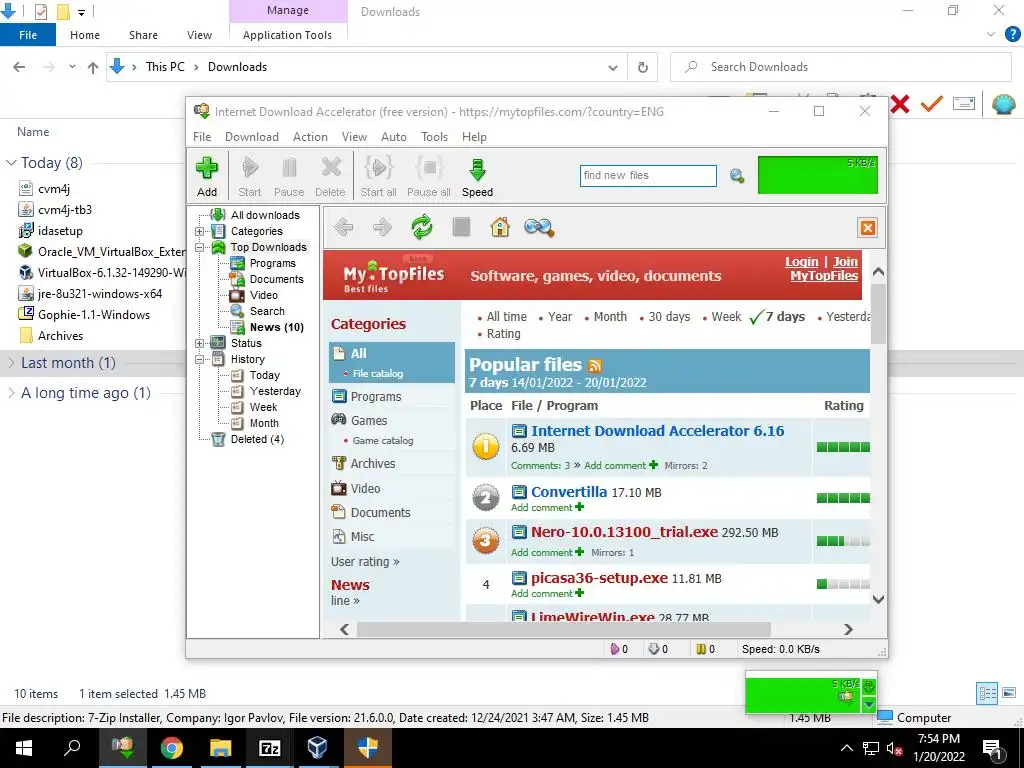Click the find new files input
This screenshot has width=1024, height=768.
(x=648, y=176)
